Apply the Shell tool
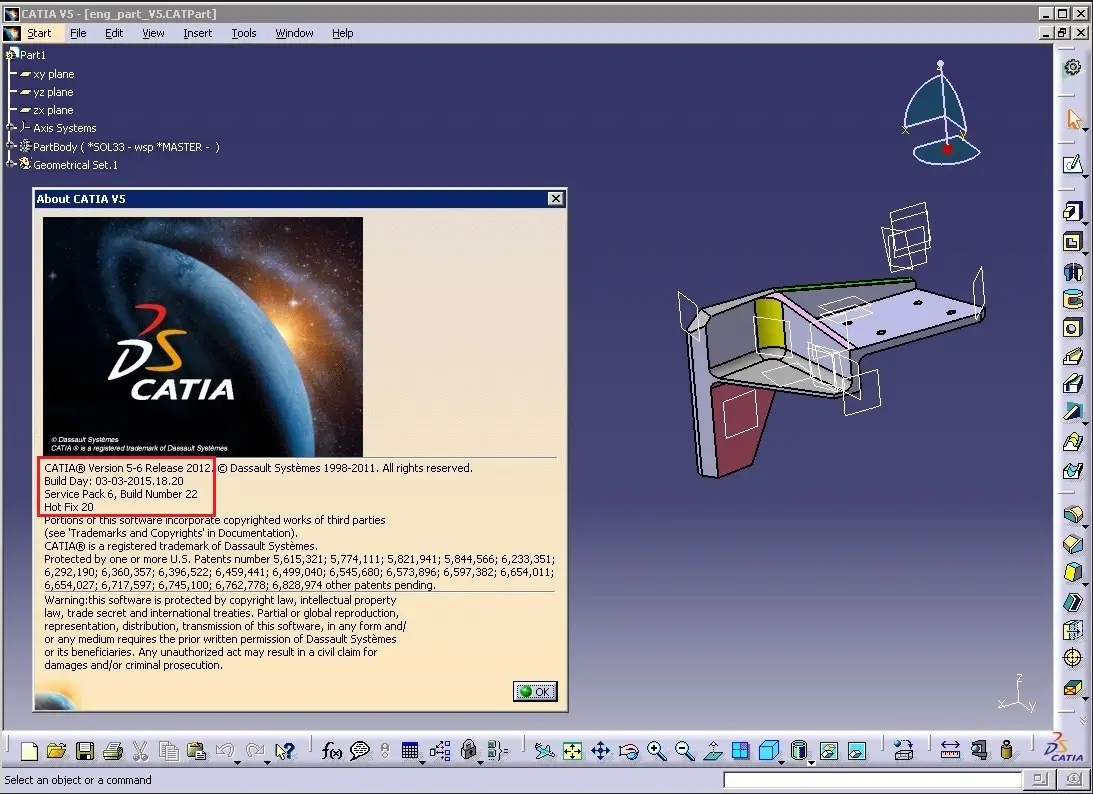This screenshot has height=794, width=1093. tap(1073, 602)
